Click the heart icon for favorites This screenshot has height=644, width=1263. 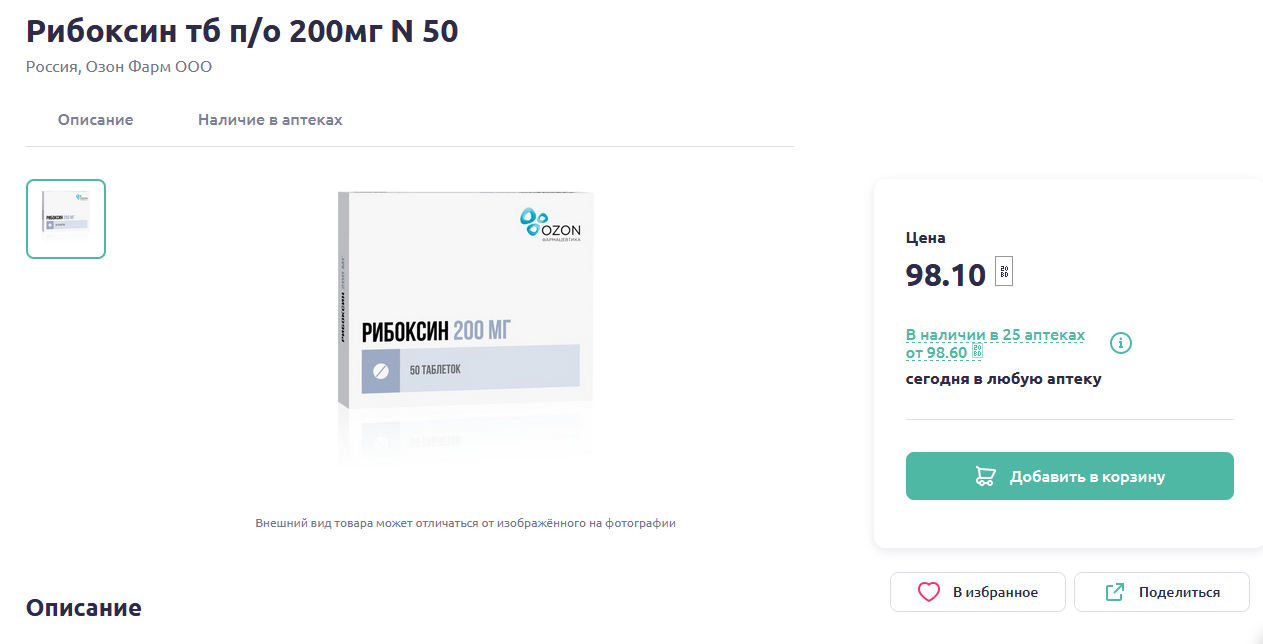click(x=929, y=592)
